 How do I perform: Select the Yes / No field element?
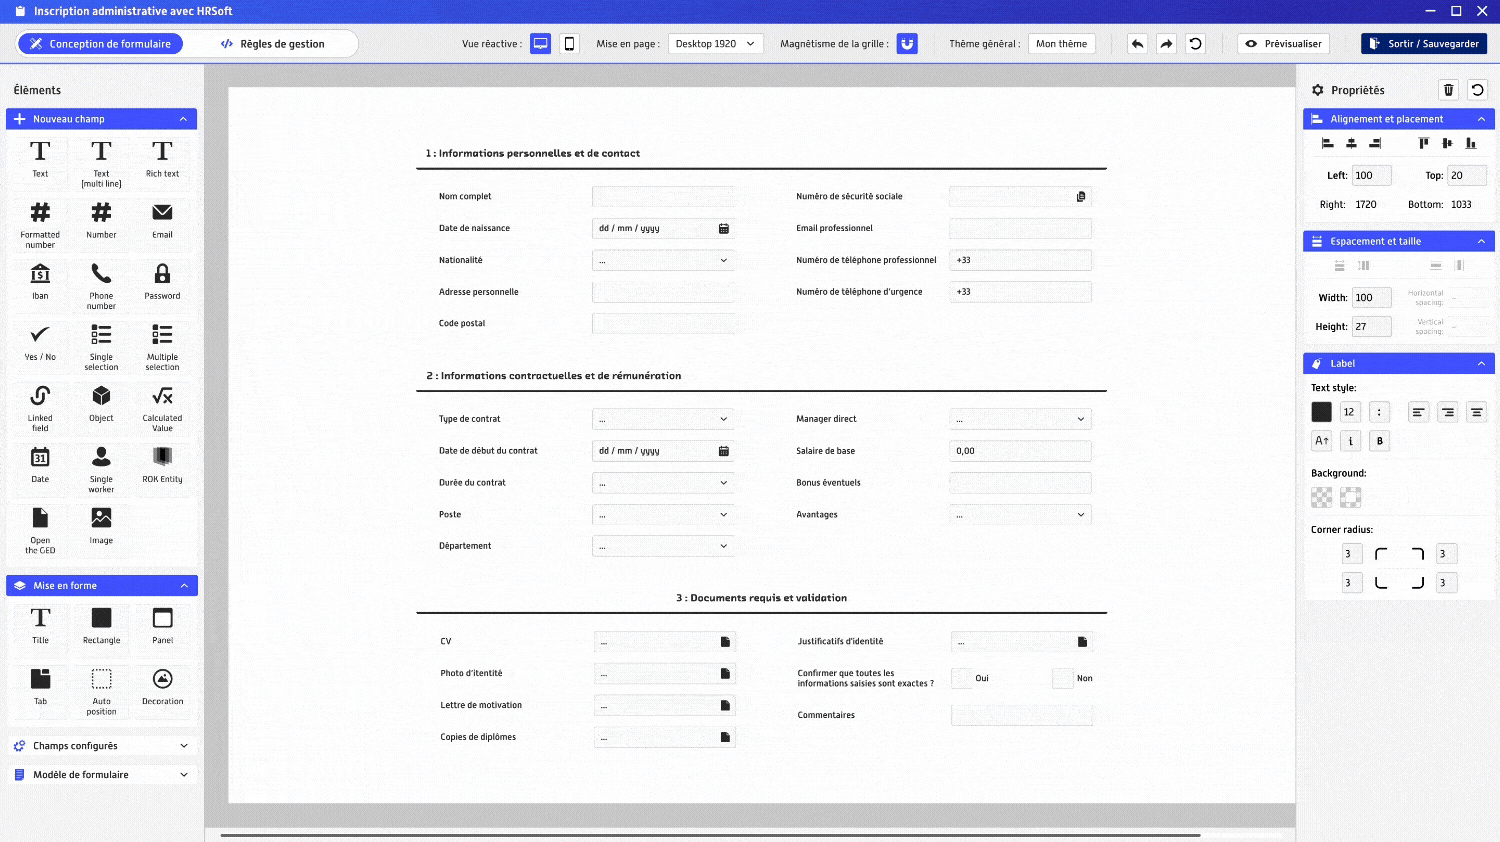[x=40, y=344]
